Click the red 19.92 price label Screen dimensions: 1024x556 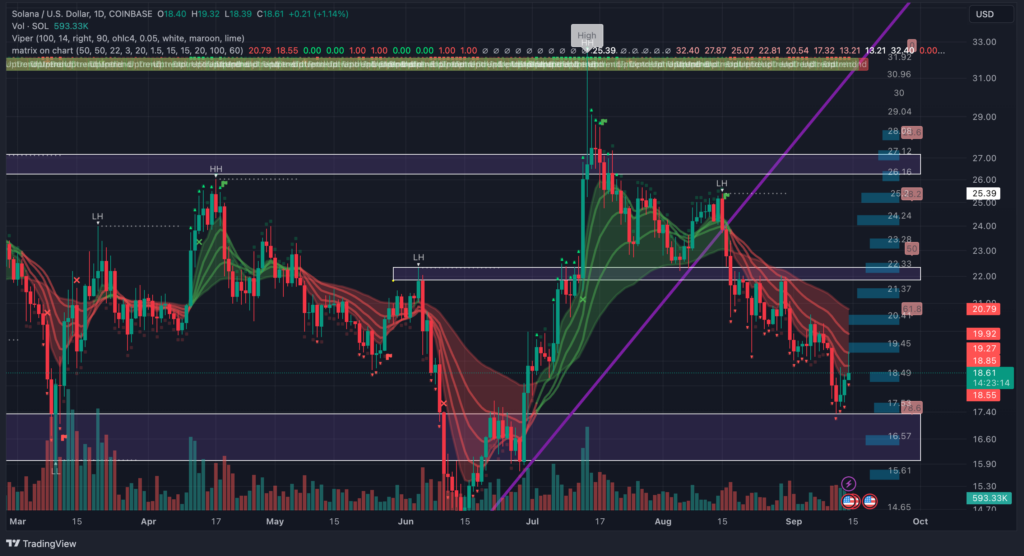tap(984, 334)
